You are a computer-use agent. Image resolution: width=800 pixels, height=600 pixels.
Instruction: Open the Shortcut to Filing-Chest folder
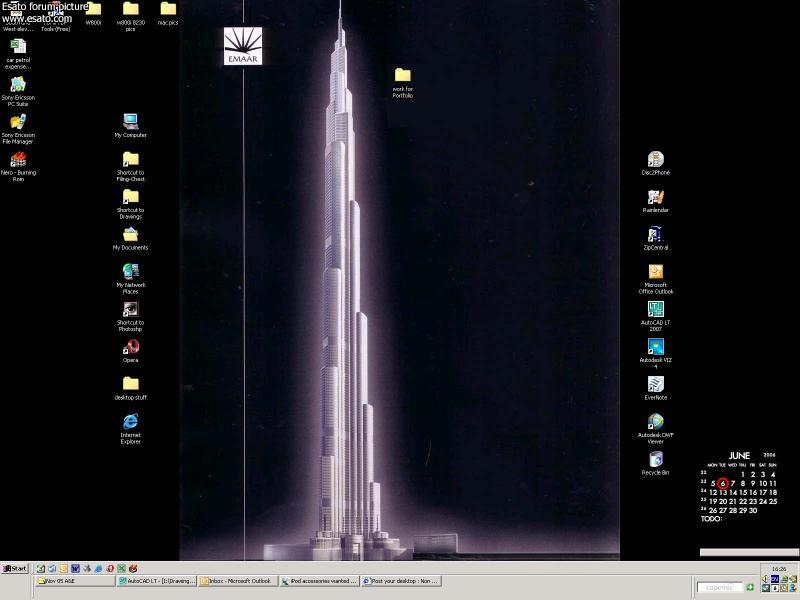(x=131, y=166)
